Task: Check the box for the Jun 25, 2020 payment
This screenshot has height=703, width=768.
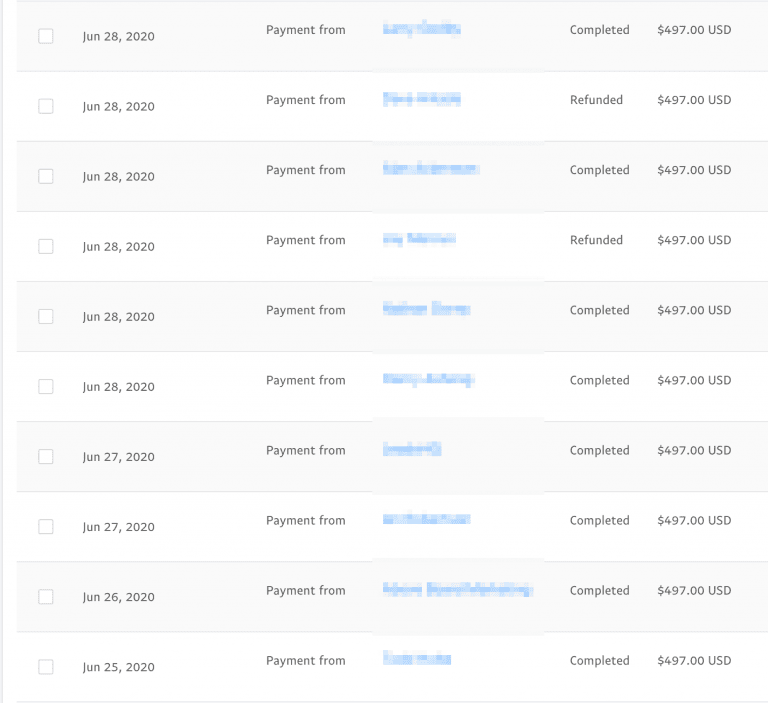Action: (x=46, y=667)
